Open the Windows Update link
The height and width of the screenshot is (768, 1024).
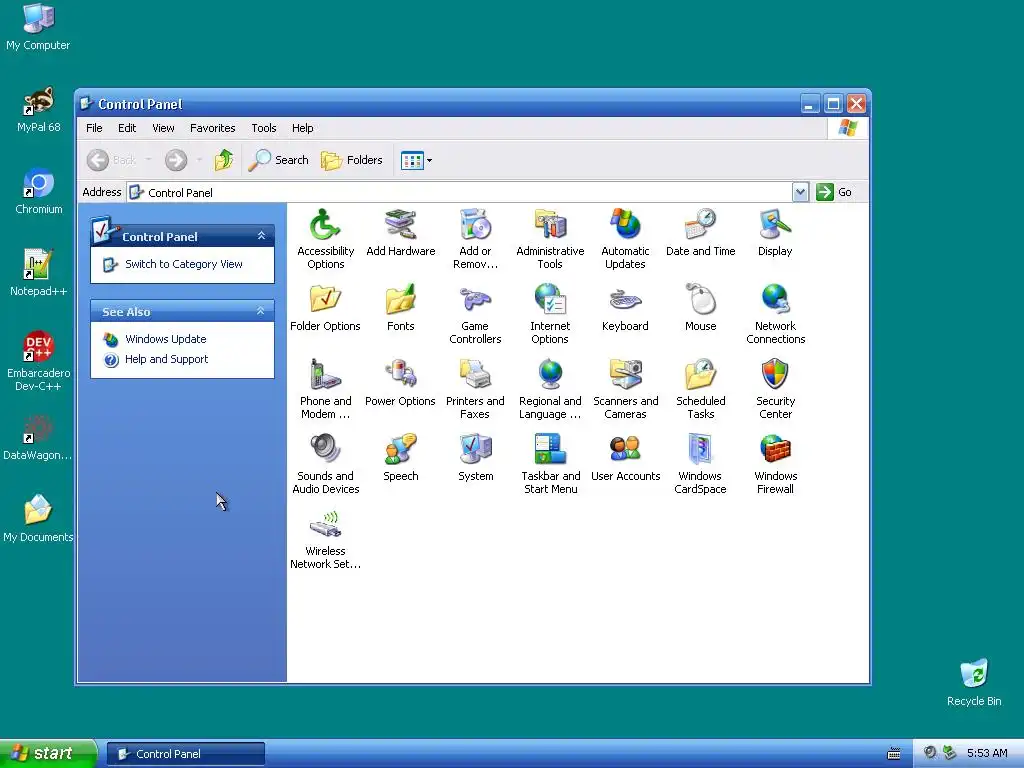click(x=165, y=339)
